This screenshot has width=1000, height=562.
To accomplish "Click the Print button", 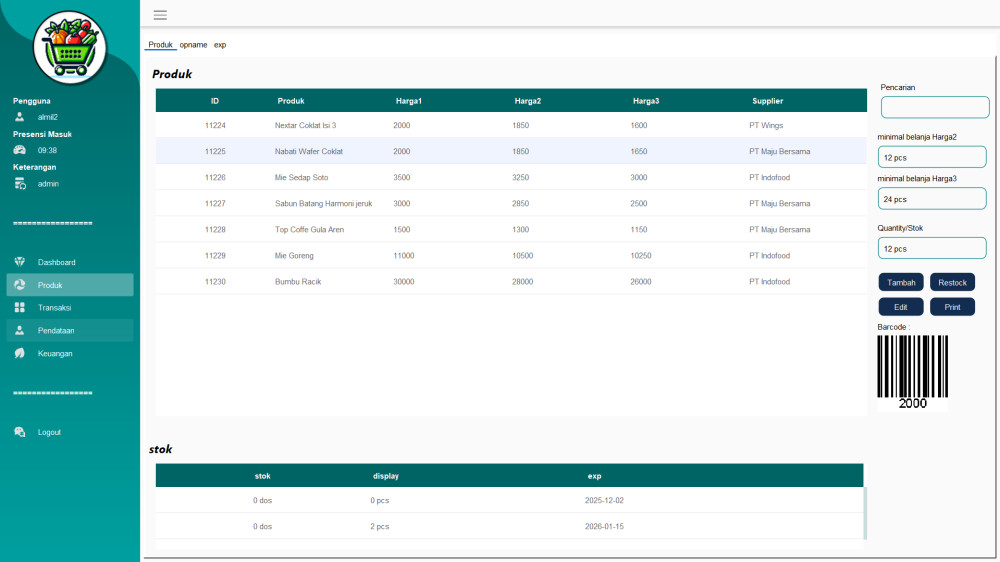I will [x=952, y=307].
